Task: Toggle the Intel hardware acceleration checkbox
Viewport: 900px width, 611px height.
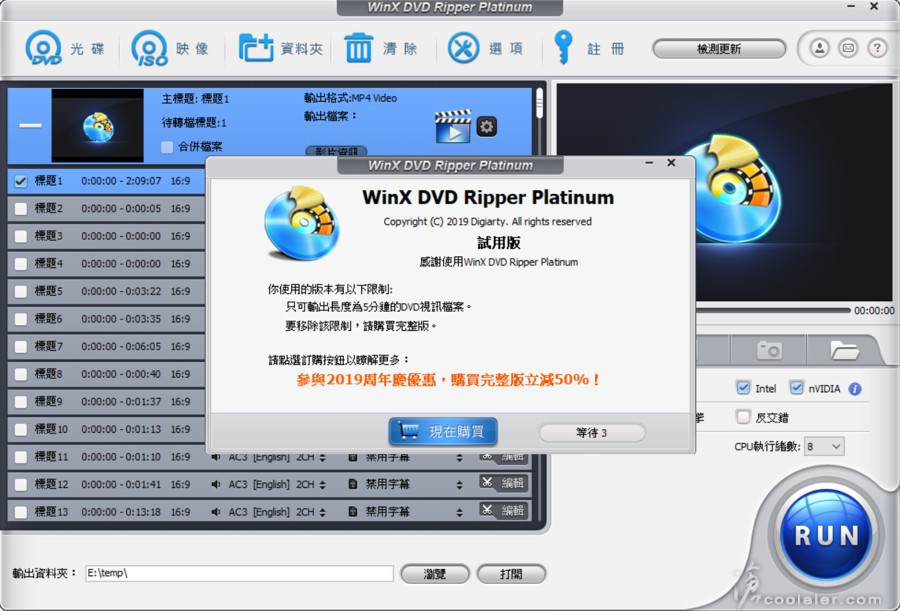Action: click(x=743, y=388)
